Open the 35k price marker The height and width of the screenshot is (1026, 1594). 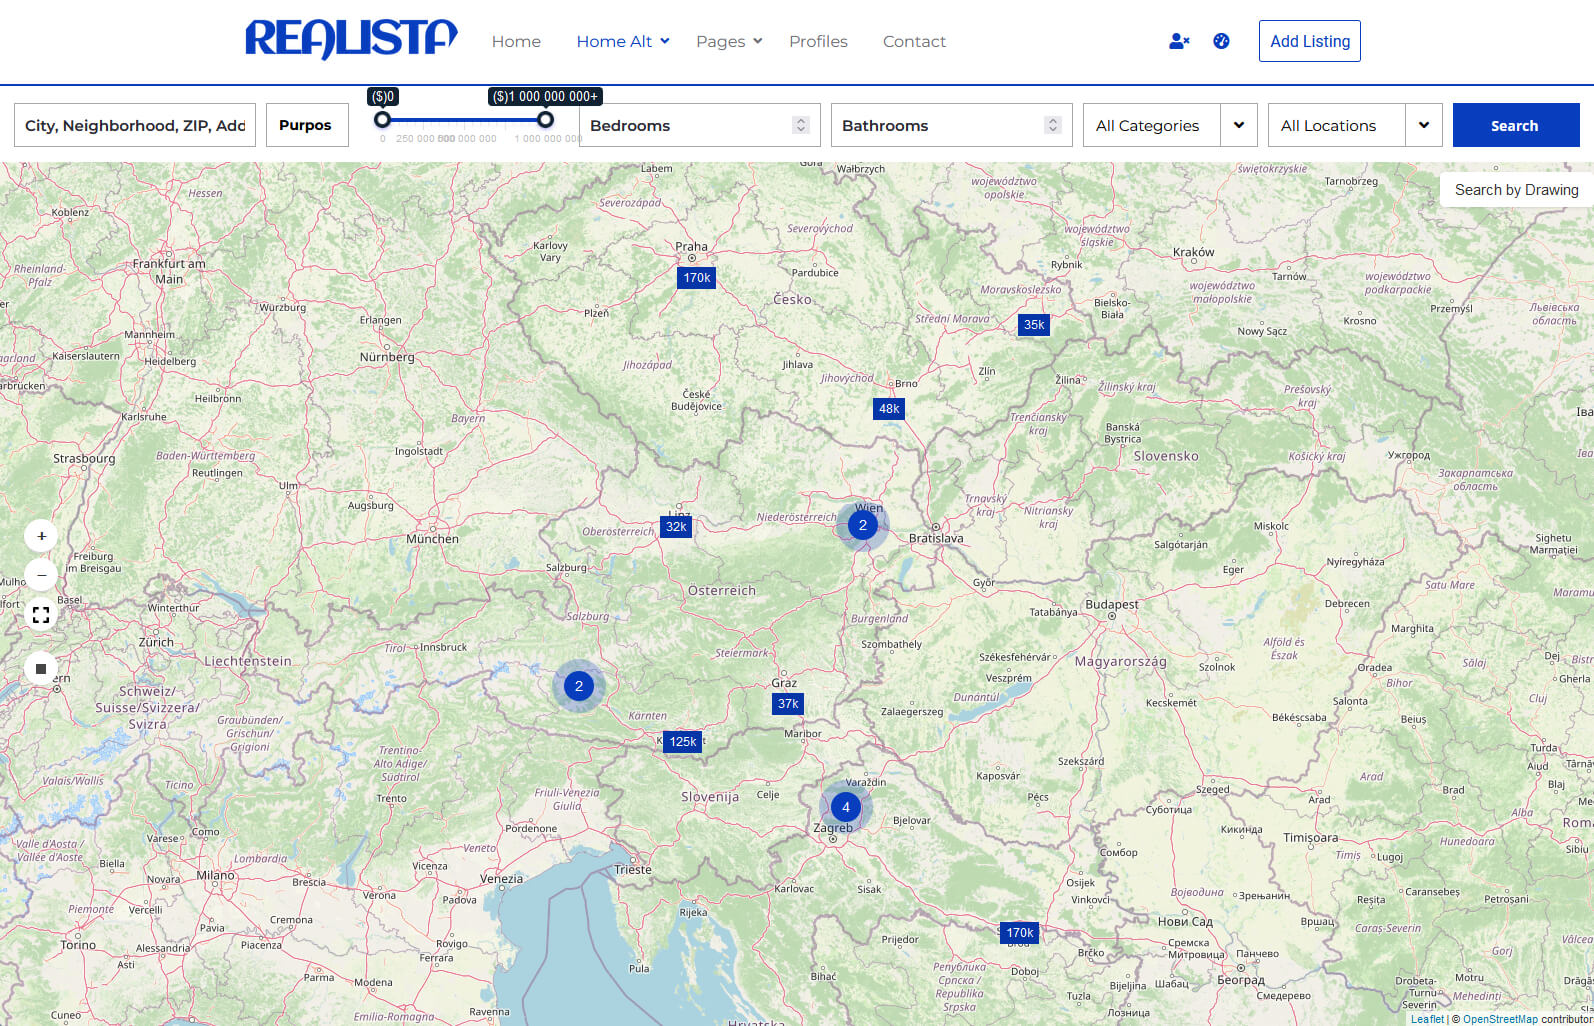pyautogui.click(x=1034, y=325)
